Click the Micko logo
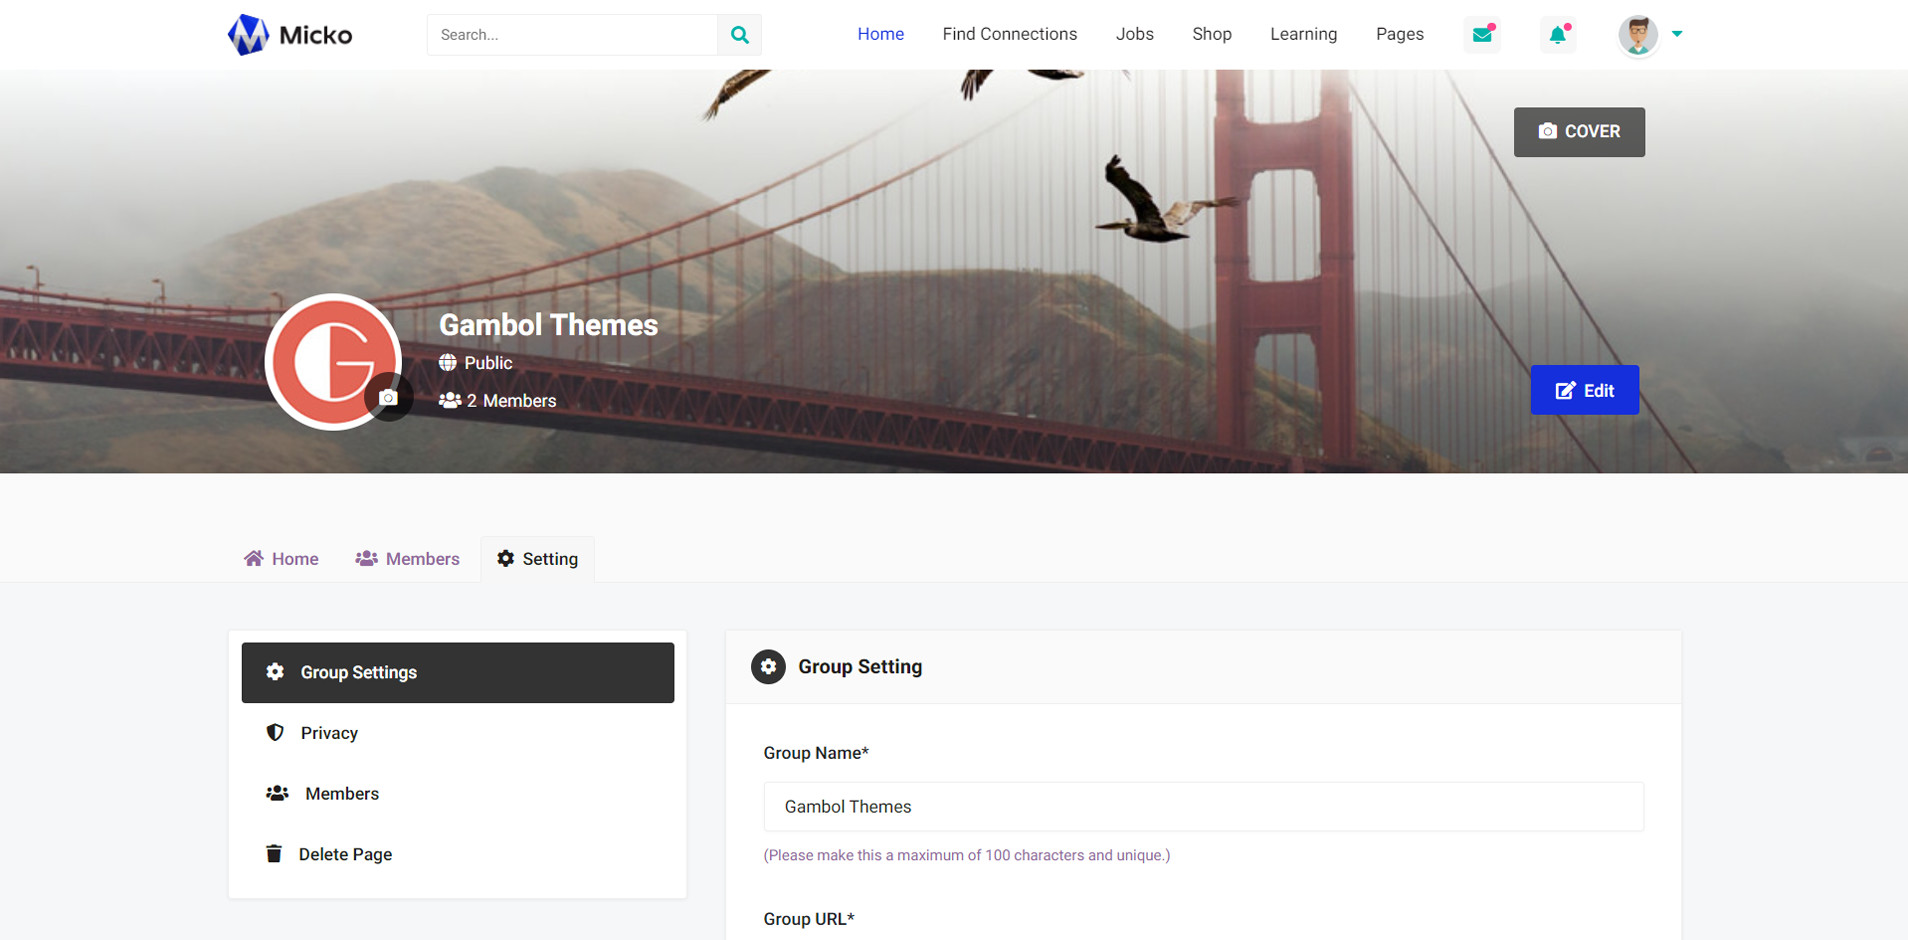1908x940 pixels. coord(290,35)
